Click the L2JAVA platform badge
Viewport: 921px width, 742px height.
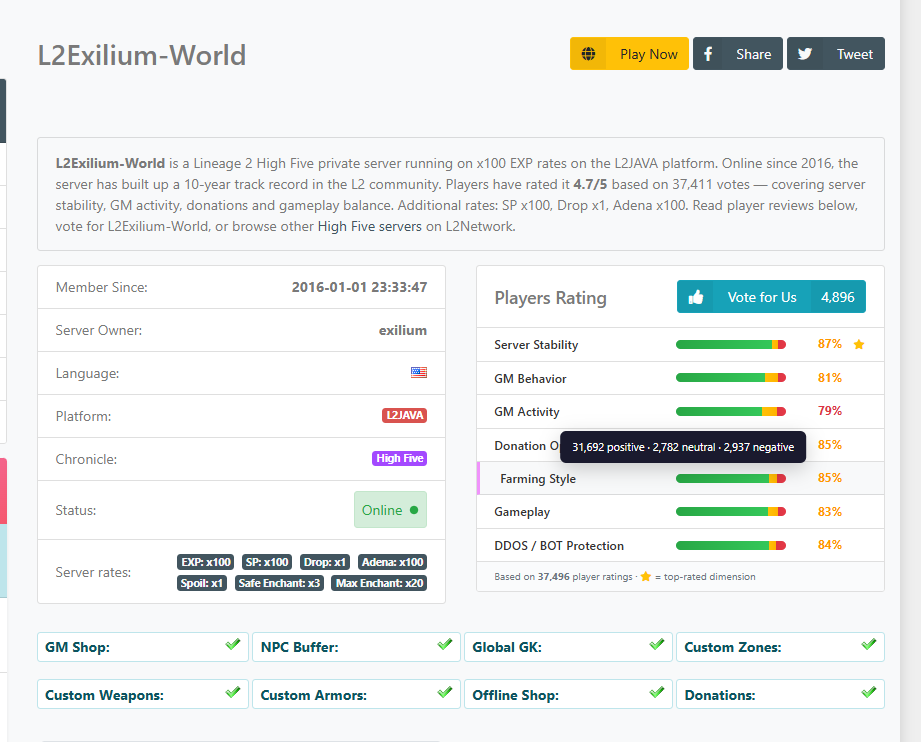point(404,415)
